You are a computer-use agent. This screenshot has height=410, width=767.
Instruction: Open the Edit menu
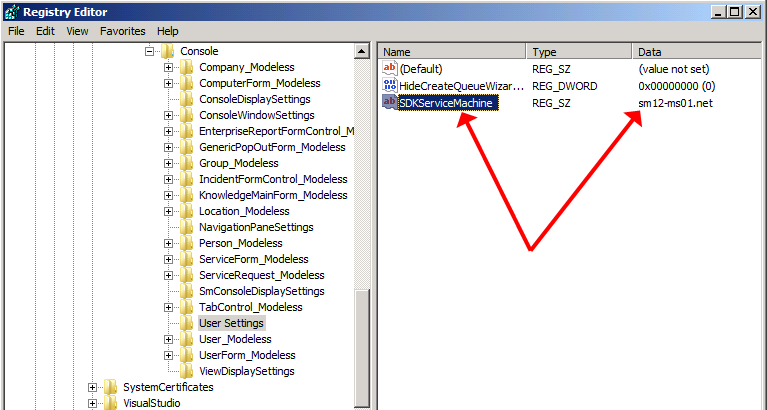(x=46, y=31)
